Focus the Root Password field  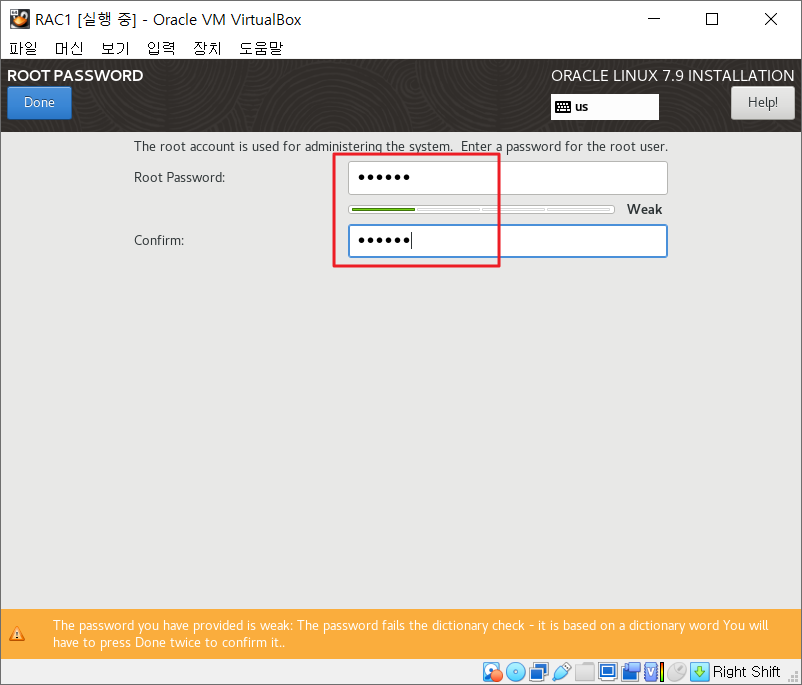coord(507,178)
